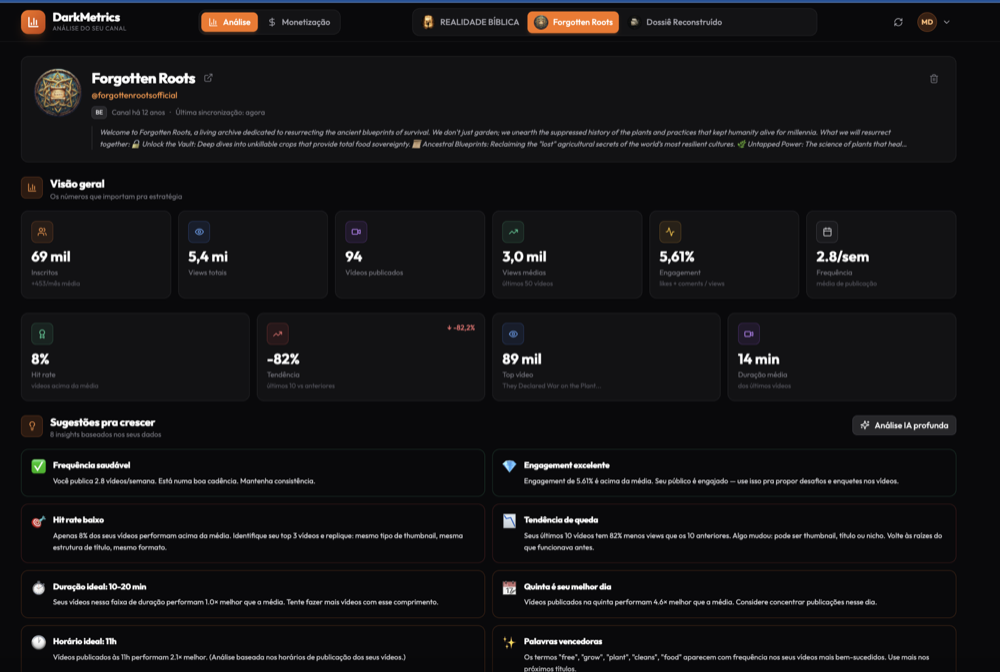Click the DarkMetrics logo icon
Image resolution: width=1000 pixels, height=672 pixels.
pos(33,22)
